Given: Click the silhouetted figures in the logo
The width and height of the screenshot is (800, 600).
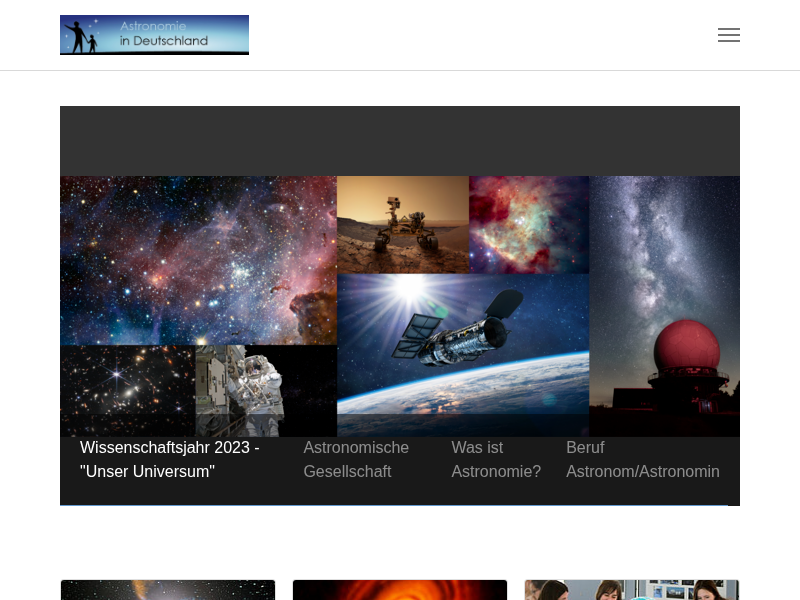Looking at the screenshot, I should tap(82, 38).
